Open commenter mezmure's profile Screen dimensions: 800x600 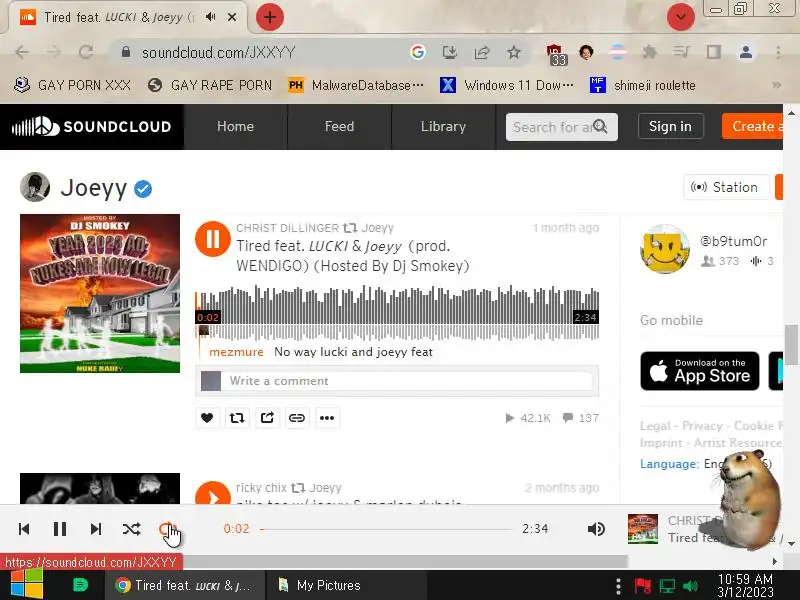[236, 352]
